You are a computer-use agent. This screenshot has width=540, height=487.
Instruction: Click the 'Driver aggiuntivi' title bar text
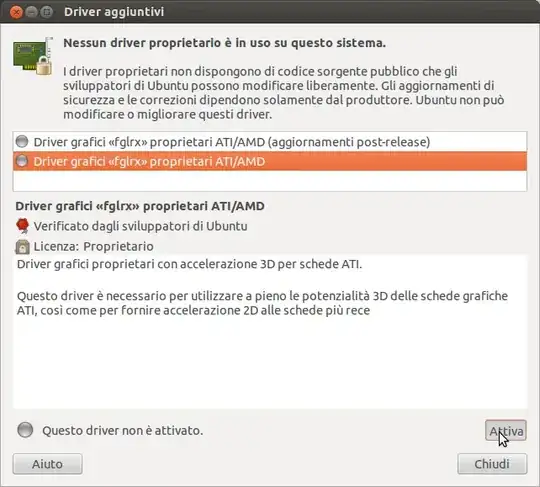pos(114,12)
